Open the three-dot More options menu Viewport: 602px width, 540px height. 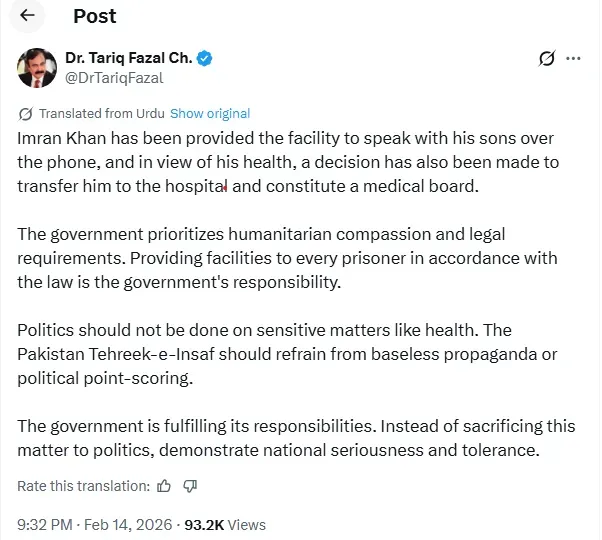(x=574, y=59)
